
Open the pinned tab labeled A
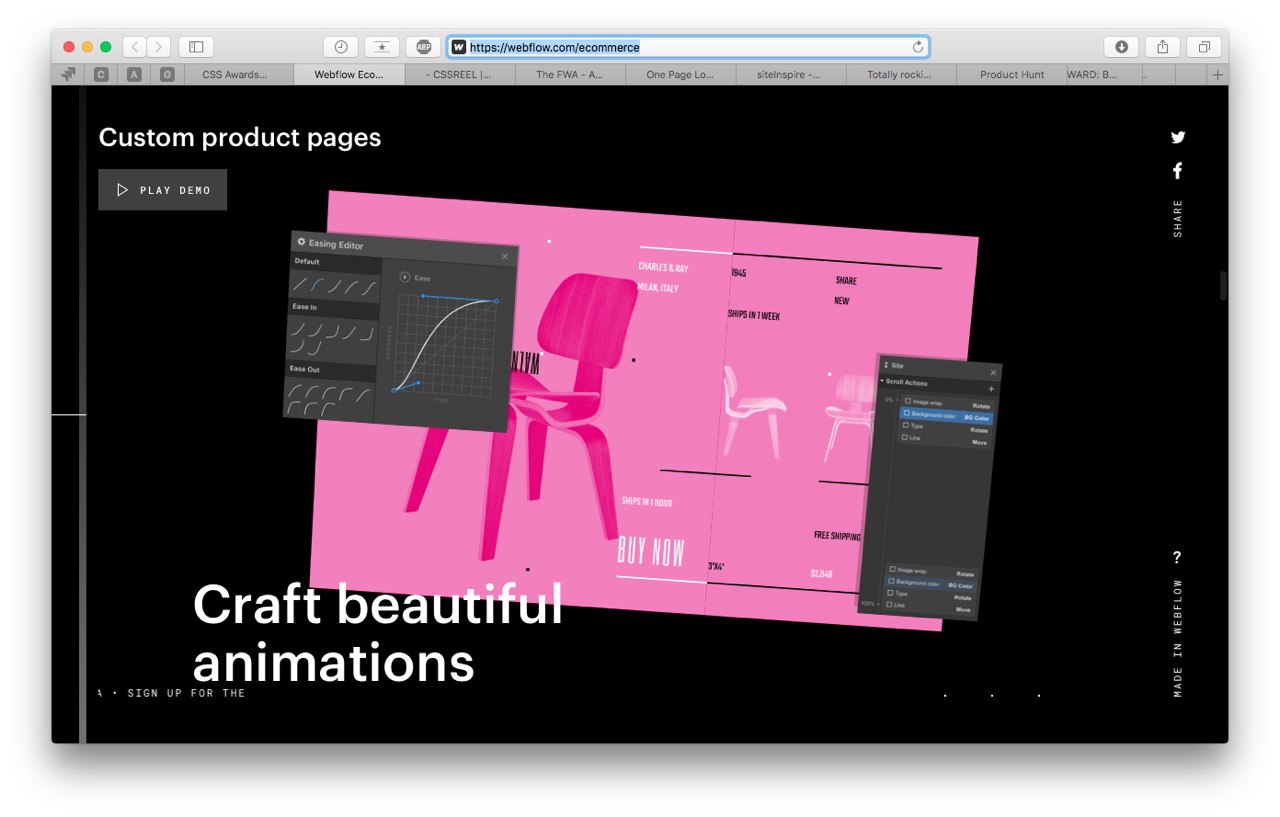point(134,74)
